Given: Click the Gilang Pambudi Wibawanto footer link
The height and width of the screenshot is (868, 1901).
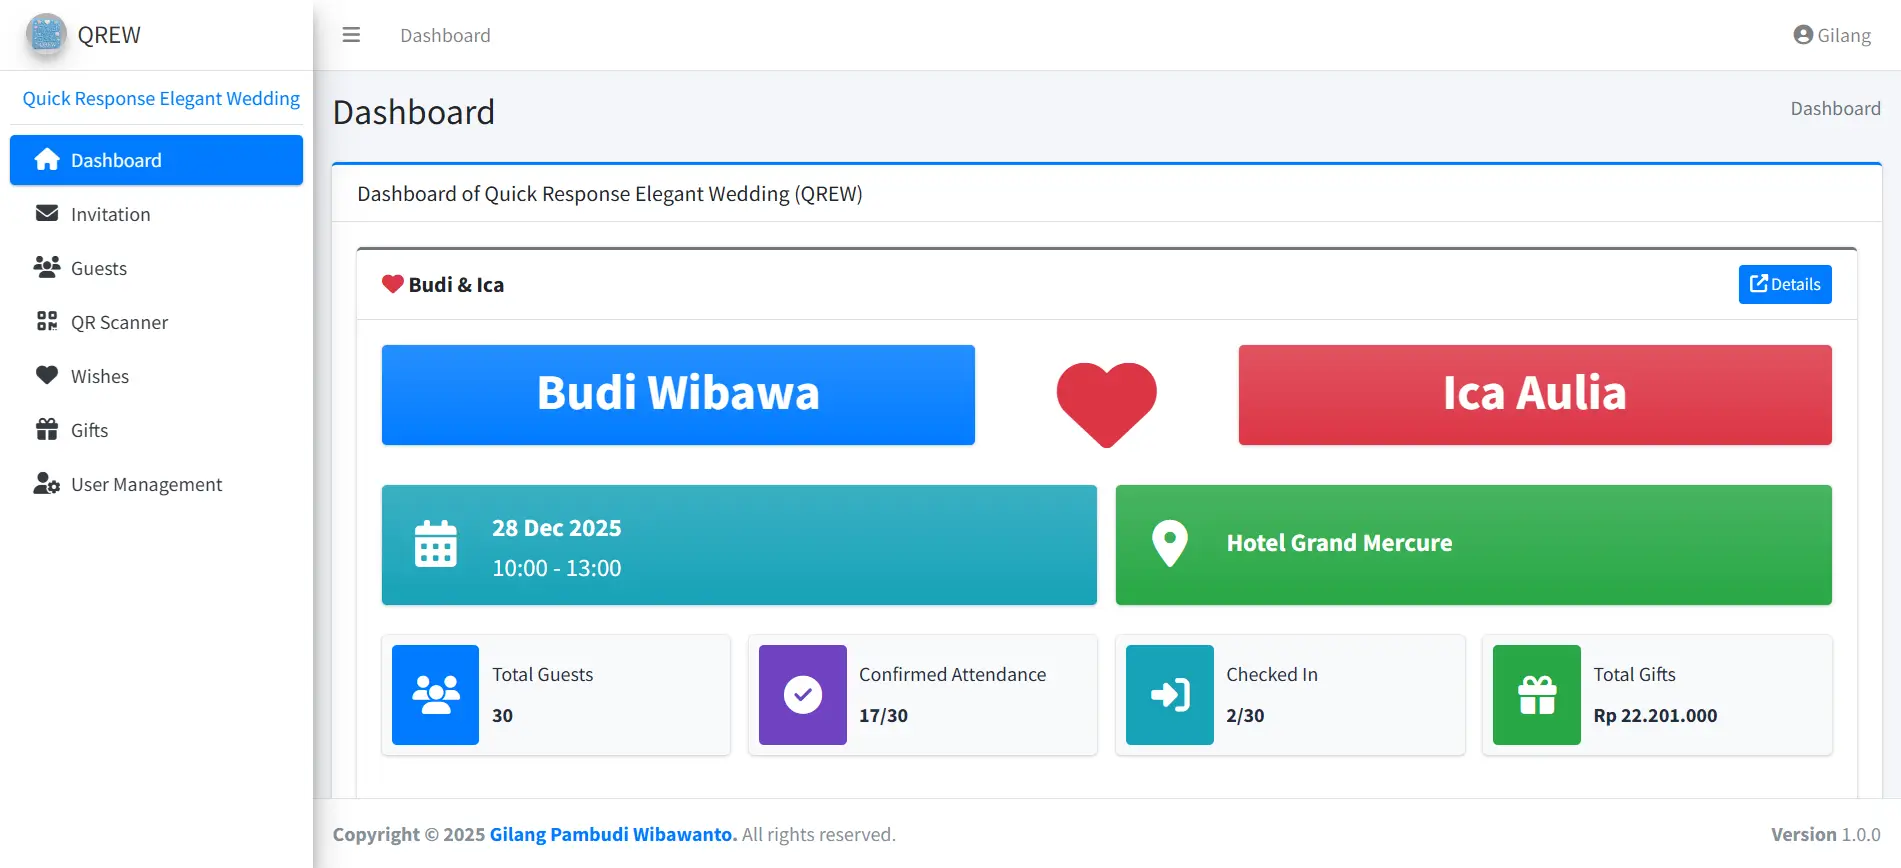Looking at the screenshot, I should (612, 834).
